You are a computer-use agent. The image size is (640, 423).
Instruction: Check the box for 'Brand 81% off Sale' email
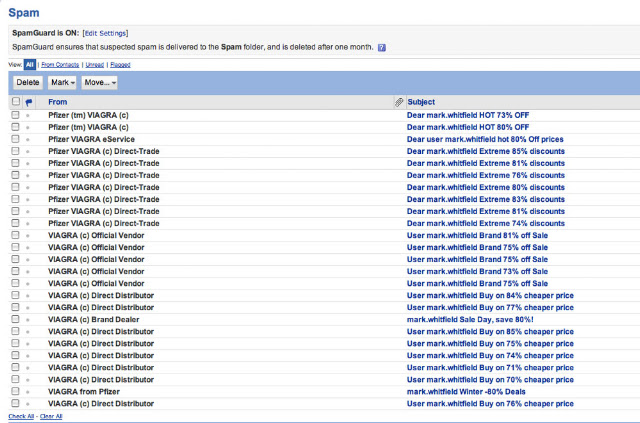point(16,235)
